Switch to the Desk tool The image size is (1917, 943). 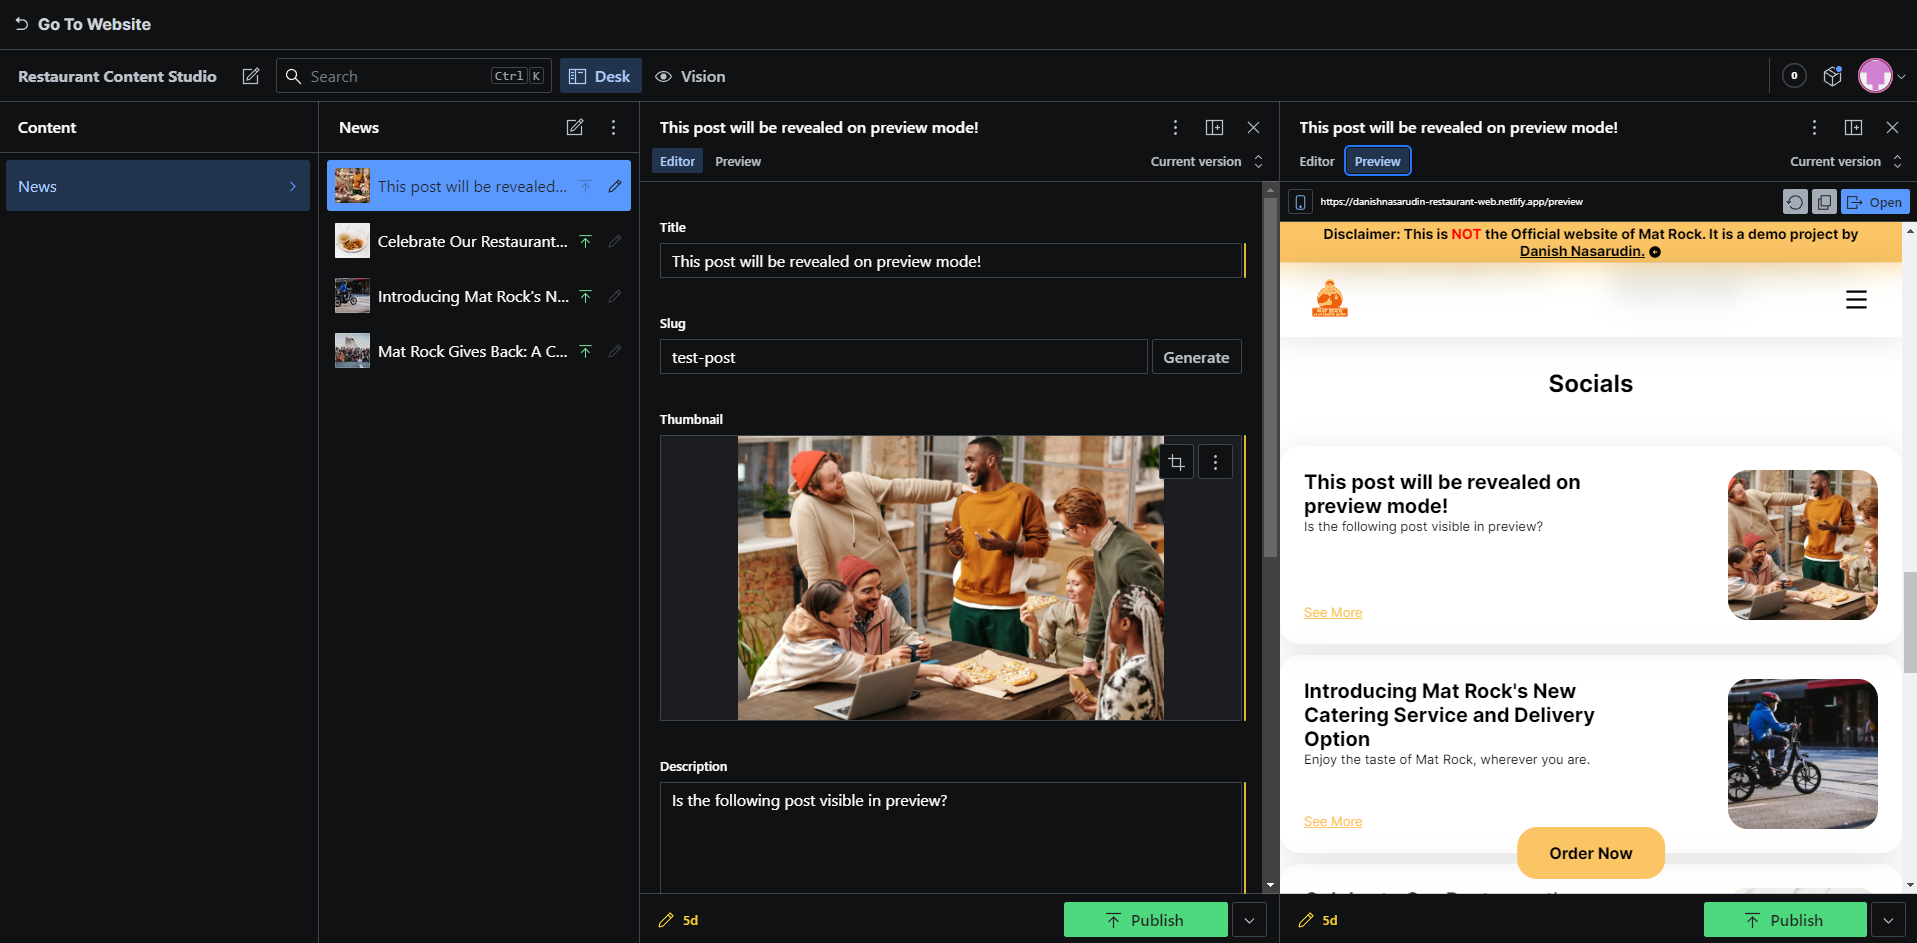click(600, 76)
